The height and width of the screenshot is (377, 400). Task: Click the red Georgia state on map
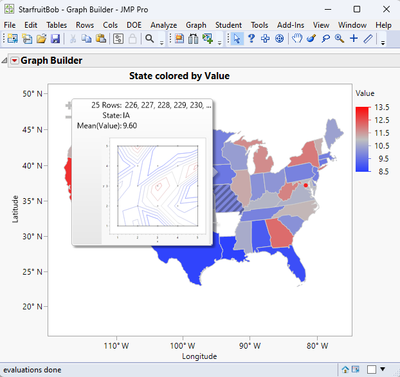280,233
